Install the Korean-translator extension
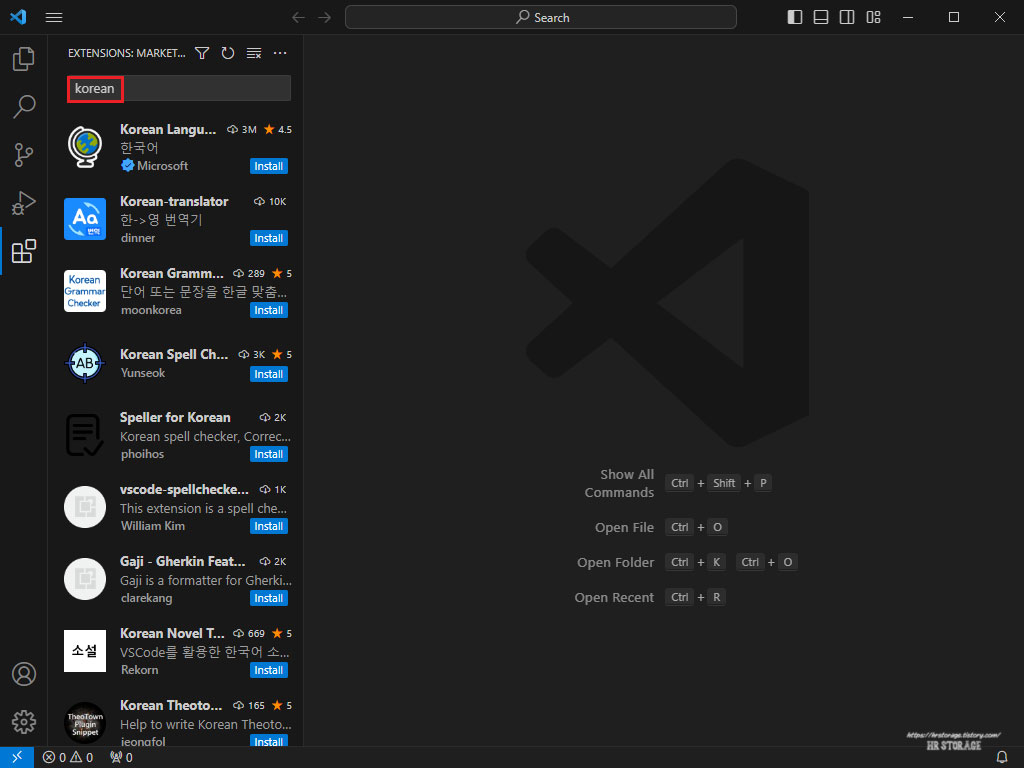Image resolution: width=1024 pixels, height=768 pixels. coord(268,238)
